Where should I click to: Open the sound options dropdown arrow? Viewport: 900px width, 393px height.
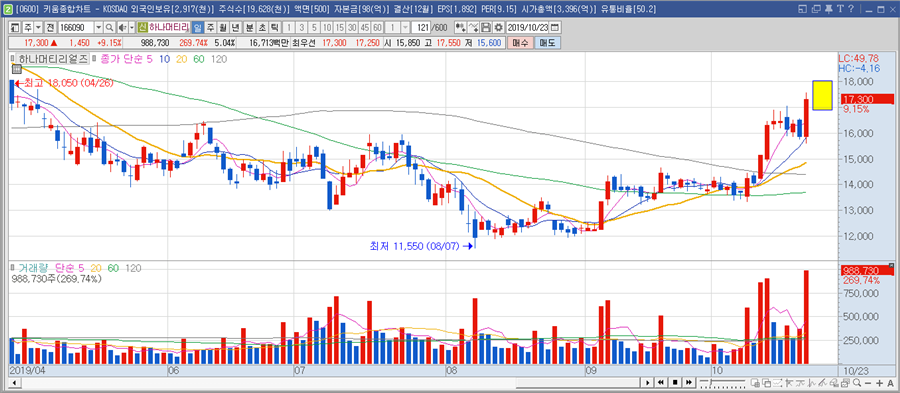[x=131, y=28]
